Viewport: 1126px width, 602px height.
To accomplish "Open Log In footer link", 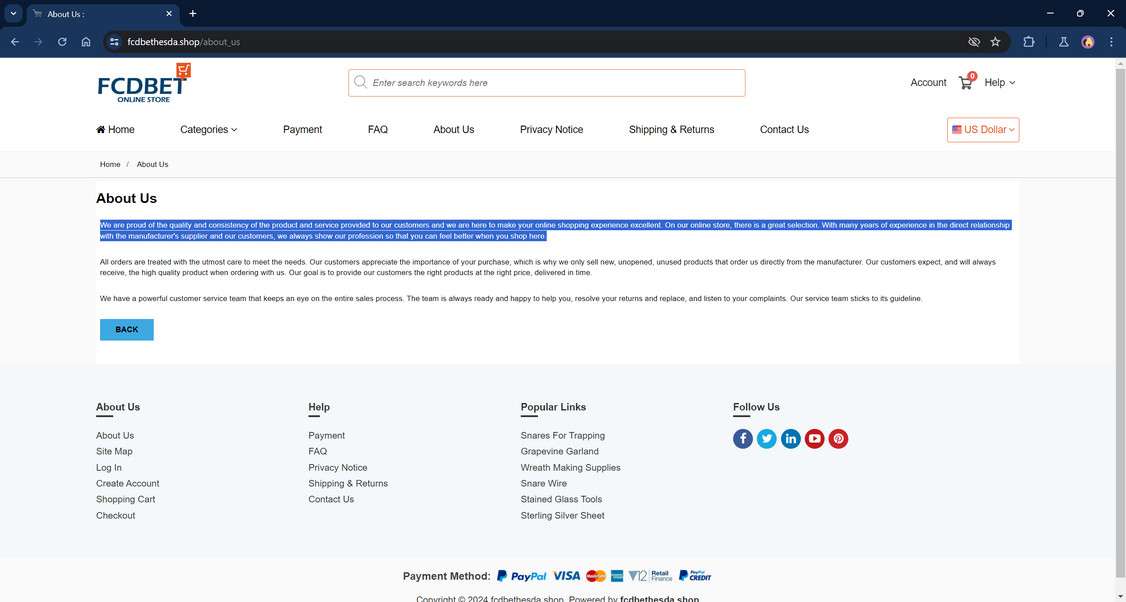I will [x=108, y=468].
